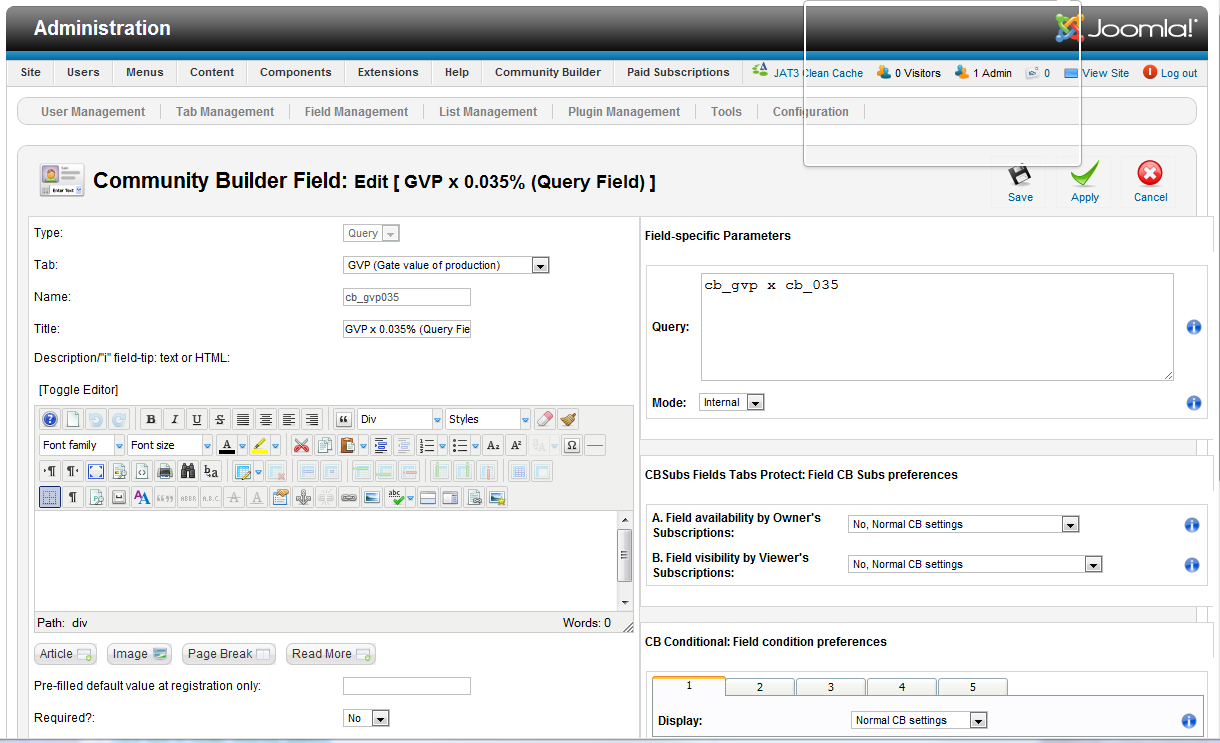Open the Tab dropdown showing GVP
The height and width of the screenshot is (743, 1220).
pyautogui.click(x=446, y=265)
